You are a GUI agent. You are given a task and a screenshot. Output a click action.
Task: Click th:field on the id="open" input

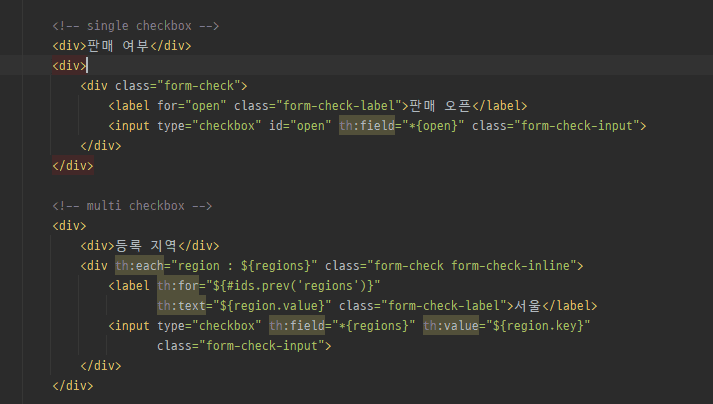click(367, 126)
